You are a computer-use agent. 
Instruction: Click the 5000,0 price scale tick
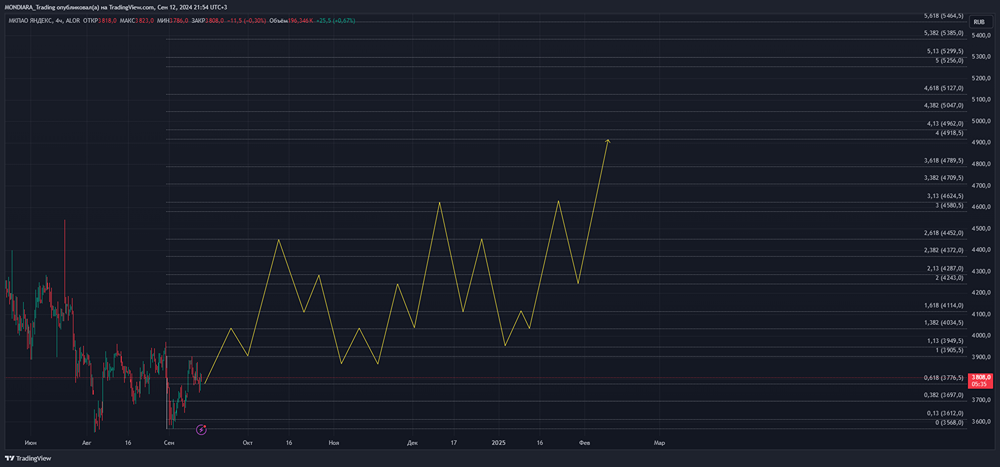coord(980,121)
